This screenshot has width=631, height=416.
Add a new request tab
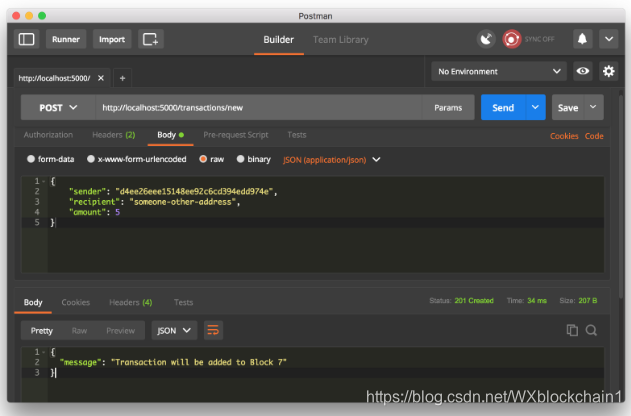coord(122,78)
